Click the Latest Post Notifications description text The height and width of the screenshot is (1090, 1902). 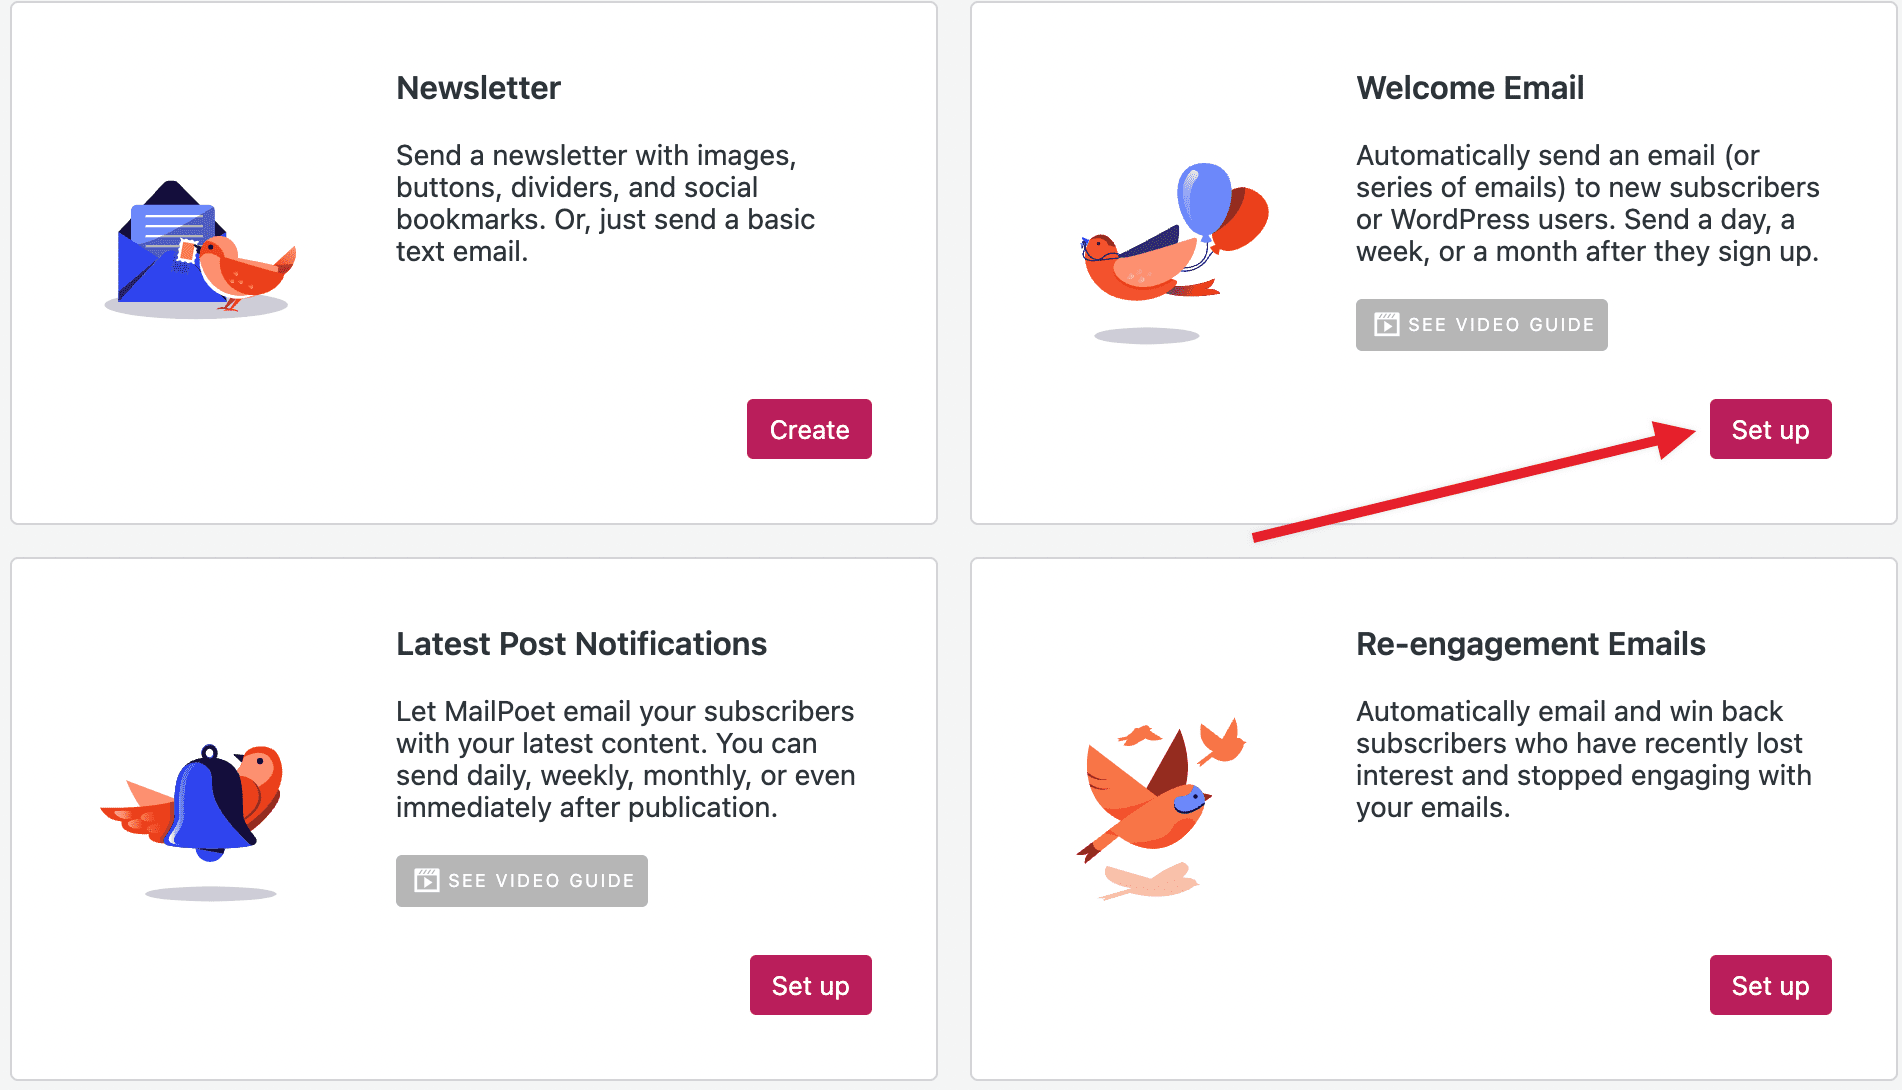[x=625, y=759]
